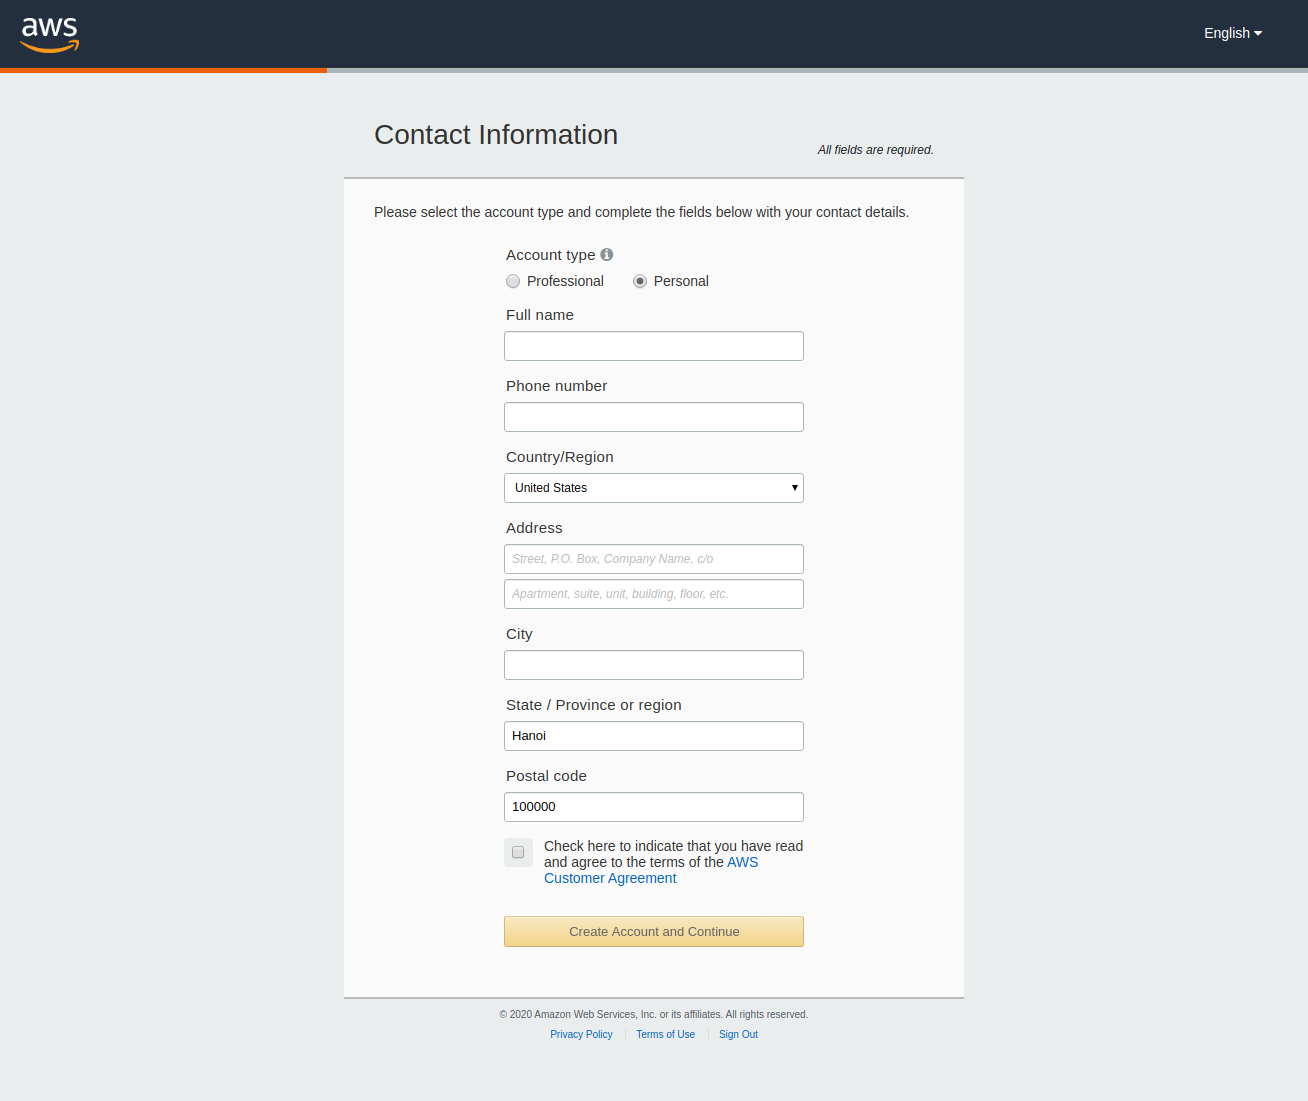Click the Sign Out link

[x=738, y=1034]
